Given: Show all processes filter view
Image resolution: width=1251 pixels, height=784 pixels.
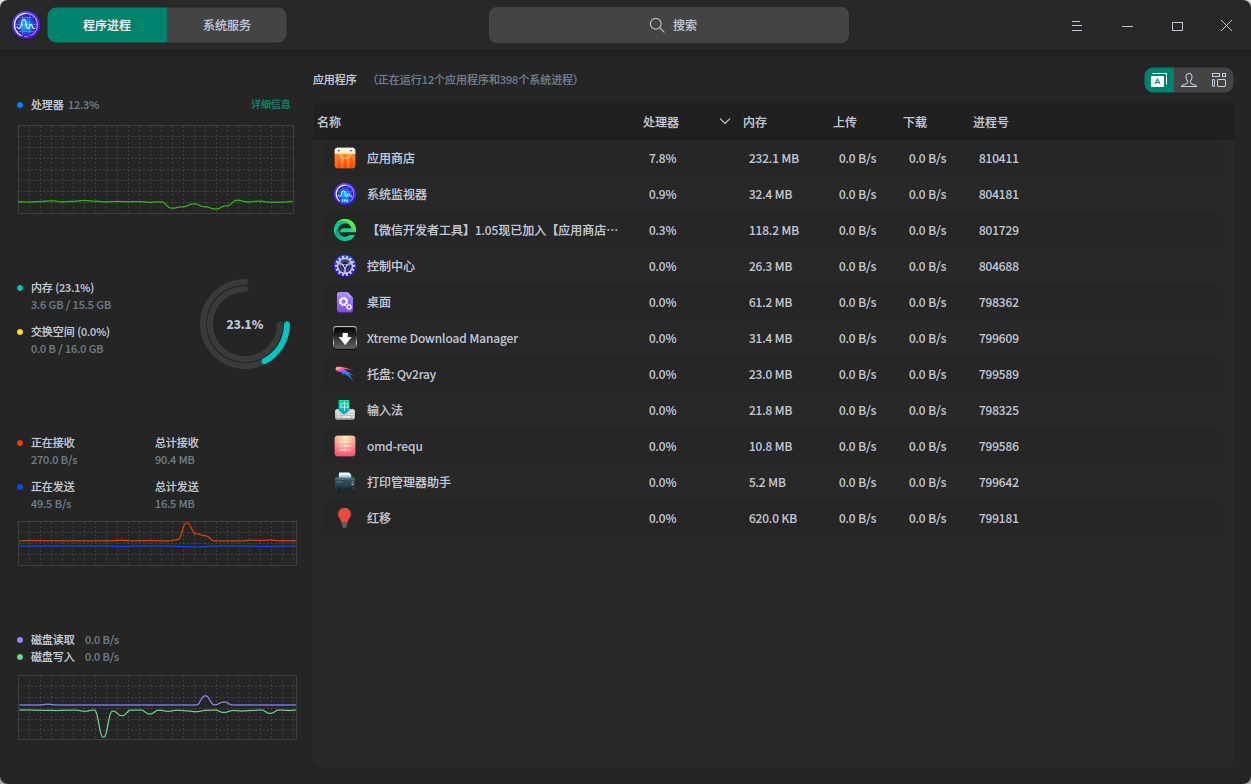Looking at the screenshot, I should click(1218, 81).
